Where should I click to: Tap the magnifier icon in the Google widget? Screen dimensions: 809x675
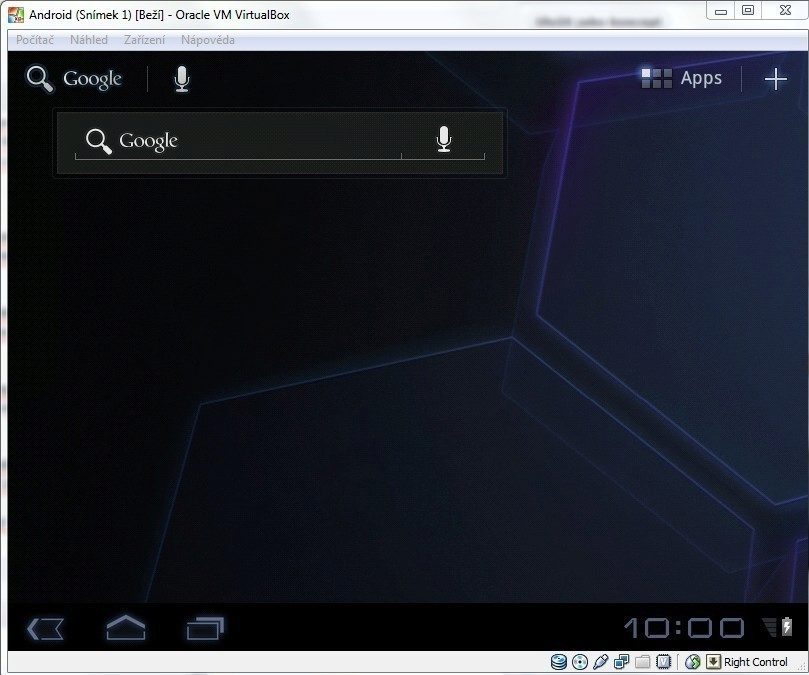coord(99,141)
